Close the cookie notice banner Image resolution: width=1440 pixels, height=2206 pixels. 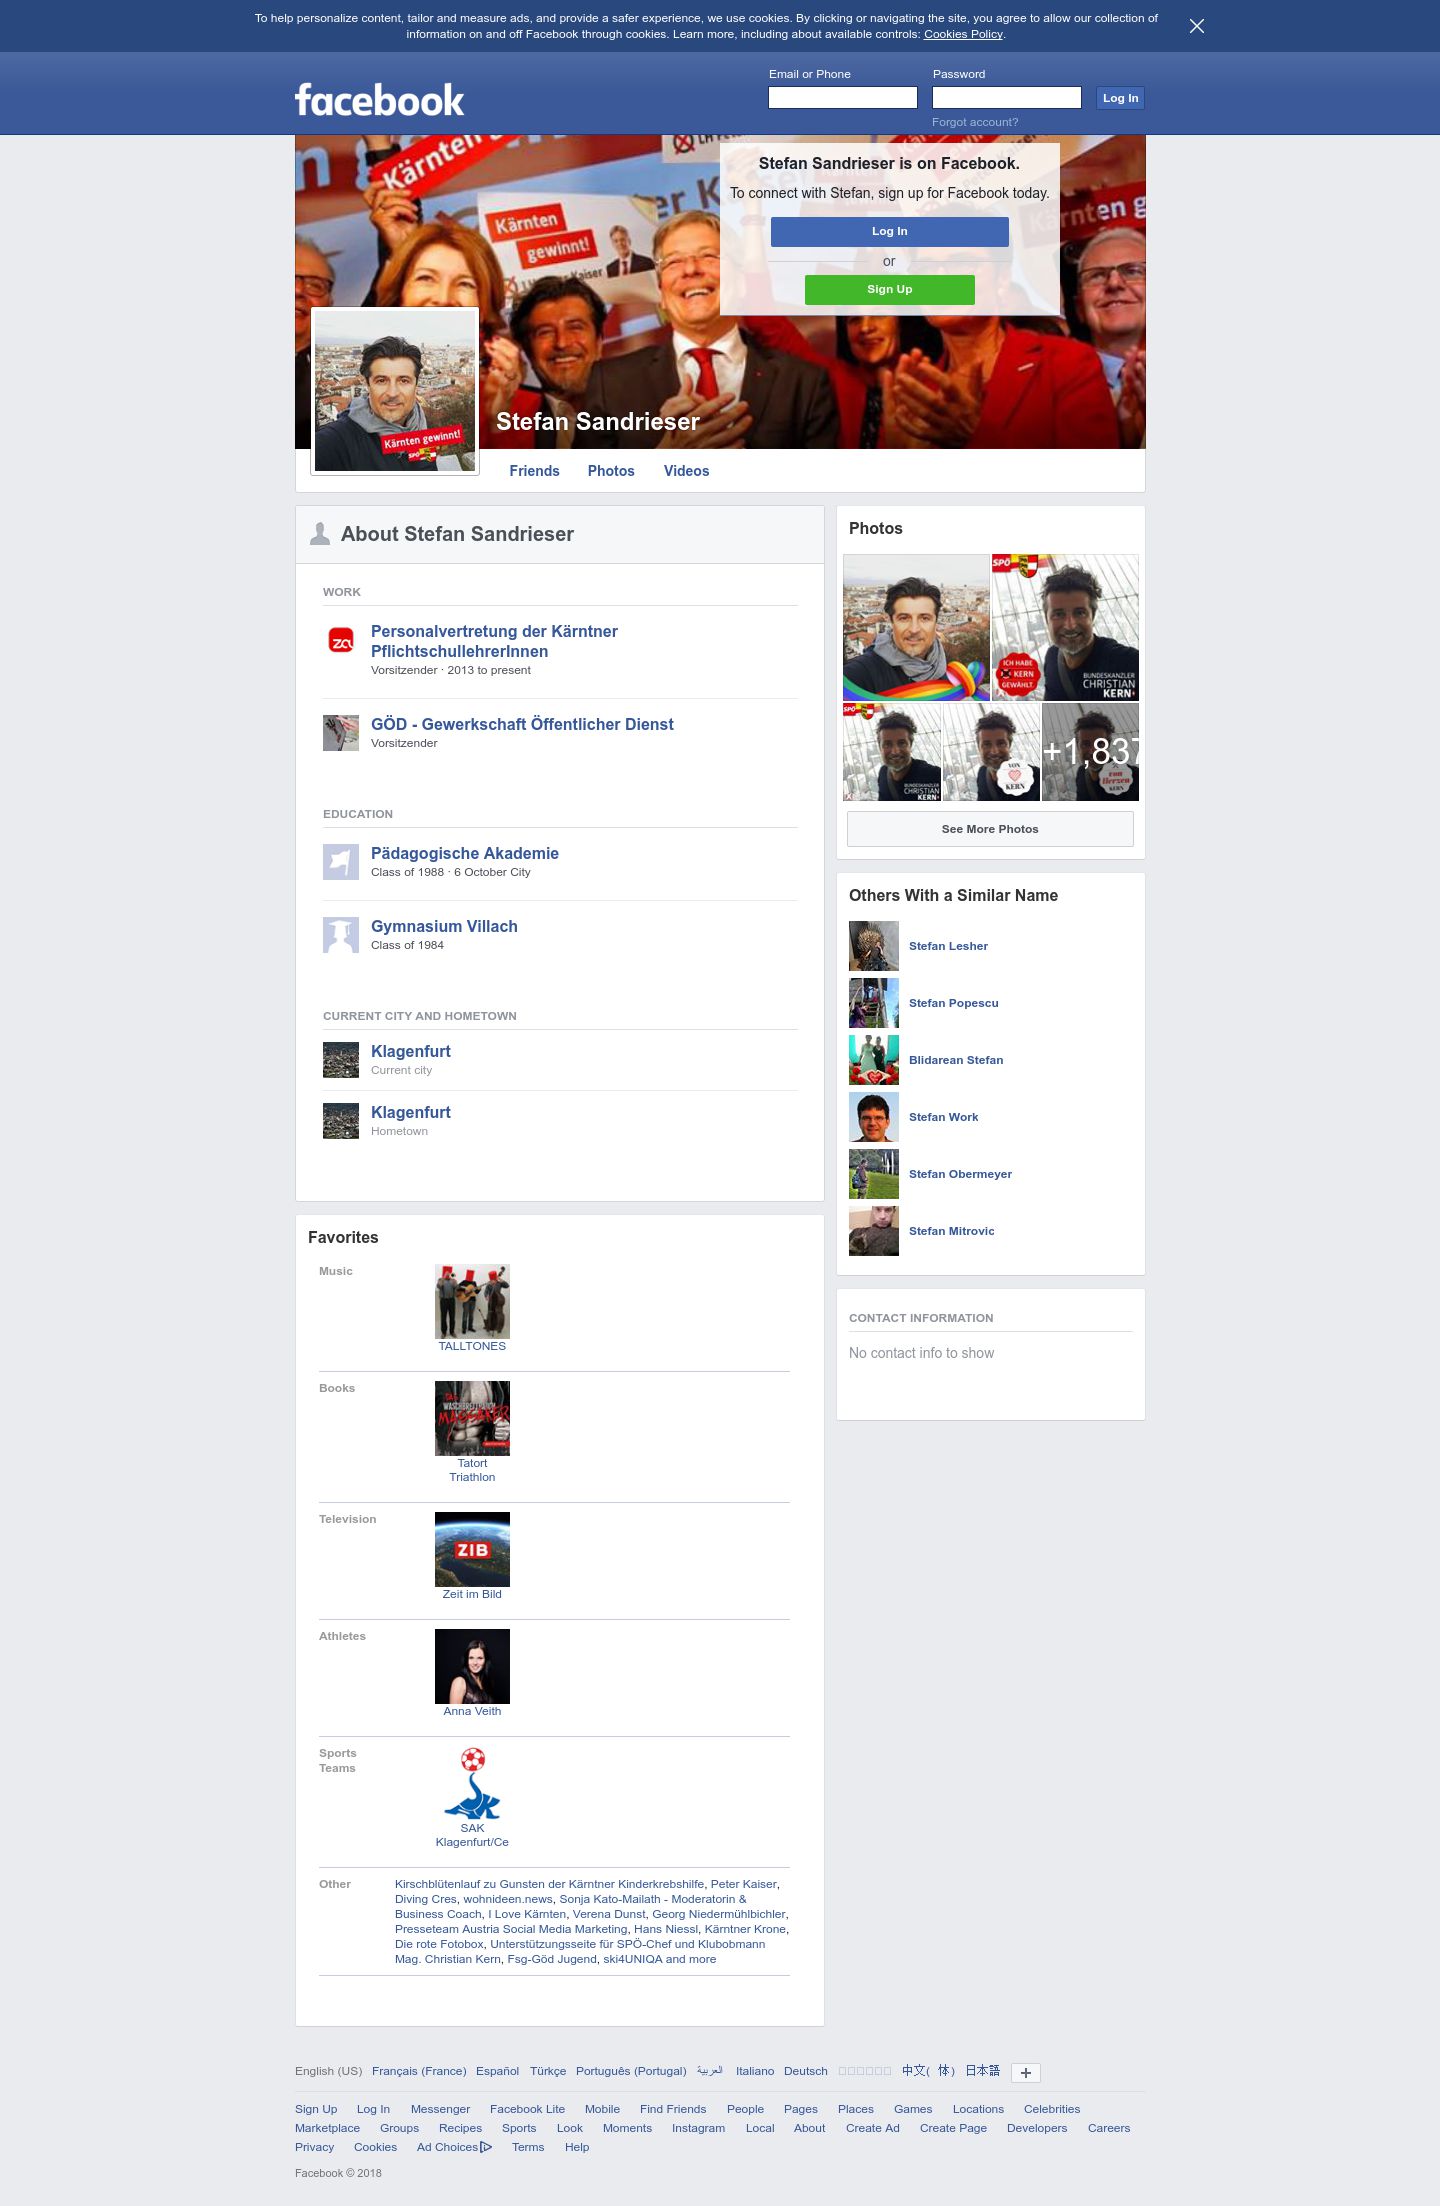coord(1197,26)
